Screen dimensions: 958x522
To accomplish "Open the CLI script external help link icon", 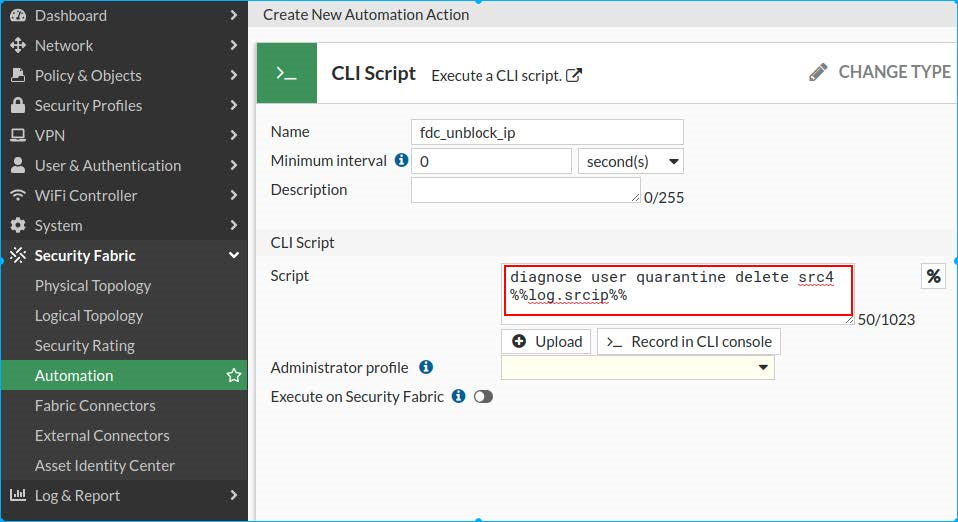I will point(574,75).
